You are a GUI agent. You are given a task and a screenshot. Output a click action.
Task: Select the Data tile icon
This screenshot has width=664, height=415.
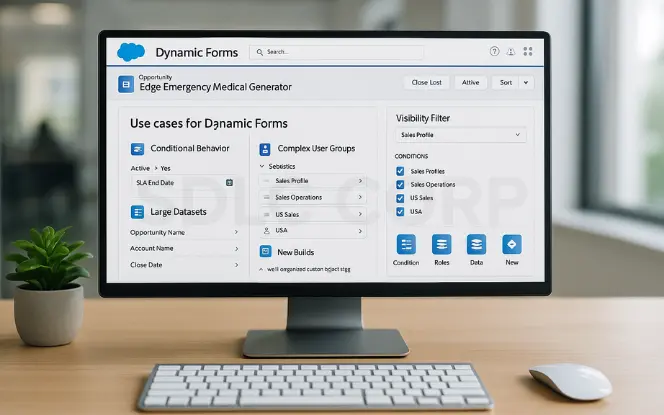(476, 244)
